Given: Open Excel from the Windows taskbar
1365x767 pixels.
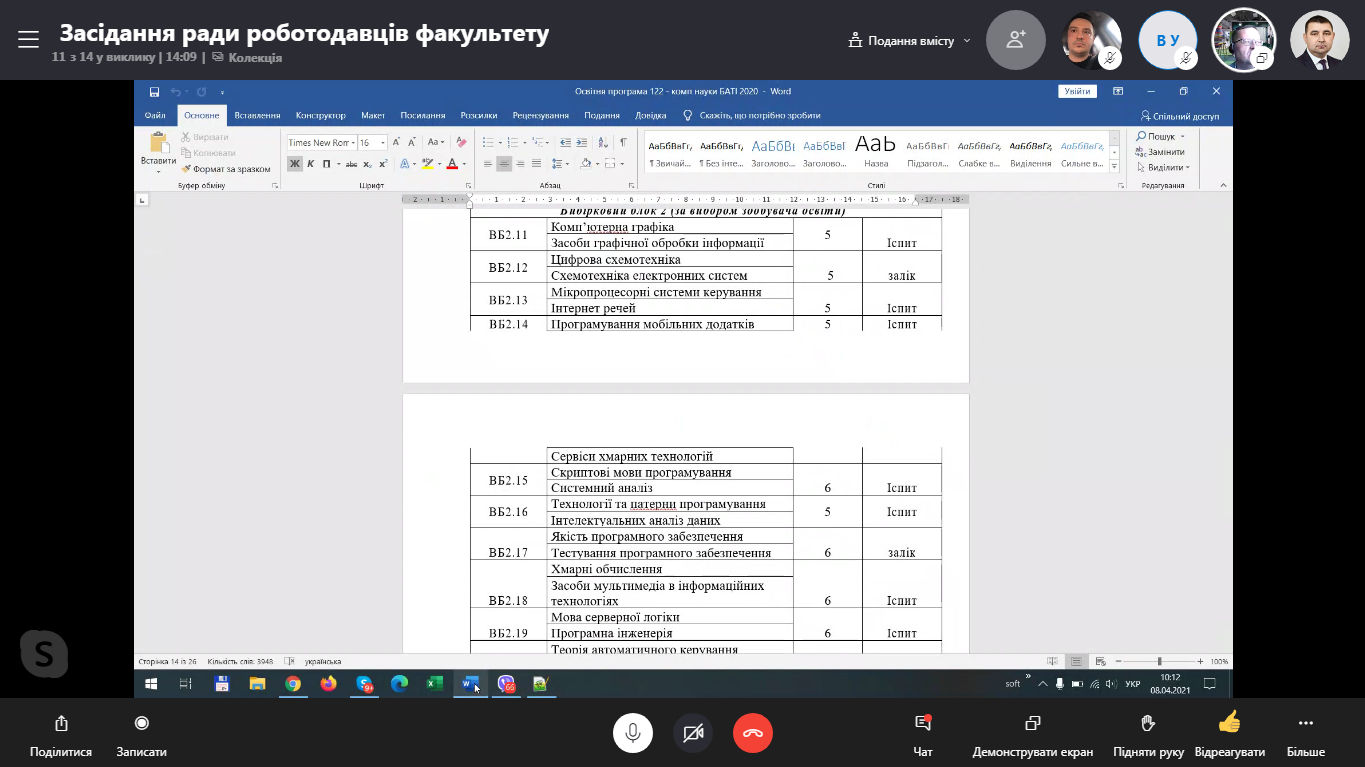Looking at the screenshot, I should (435, 684).
